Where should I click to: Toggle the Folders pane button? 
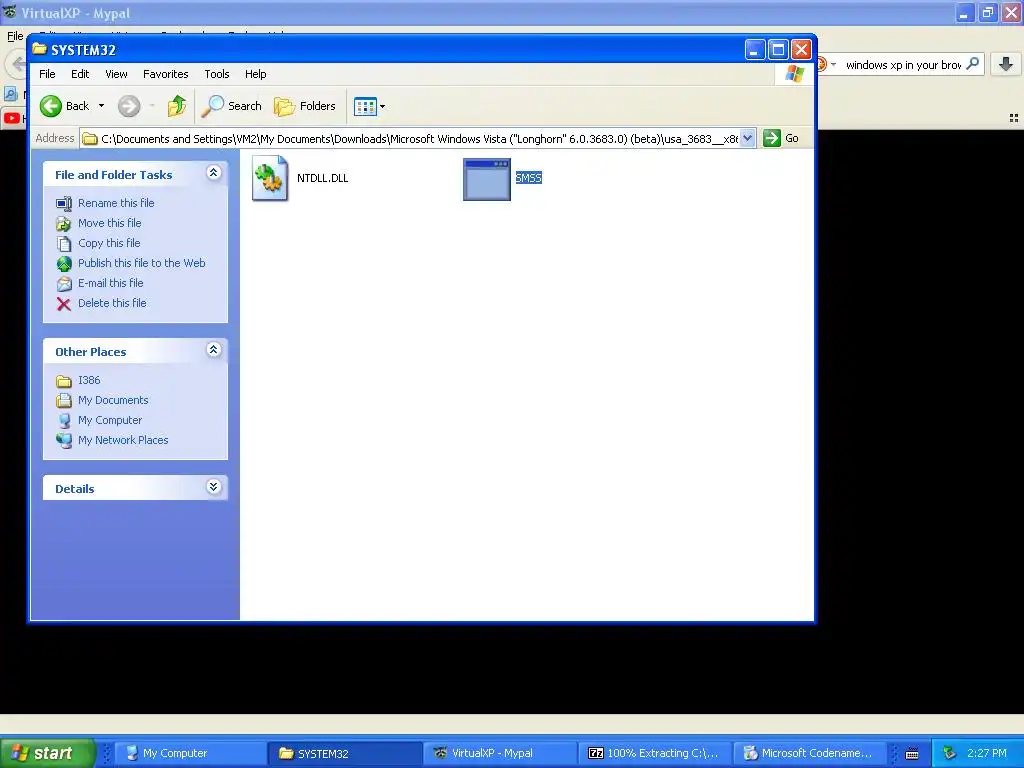tap(304, 106)
